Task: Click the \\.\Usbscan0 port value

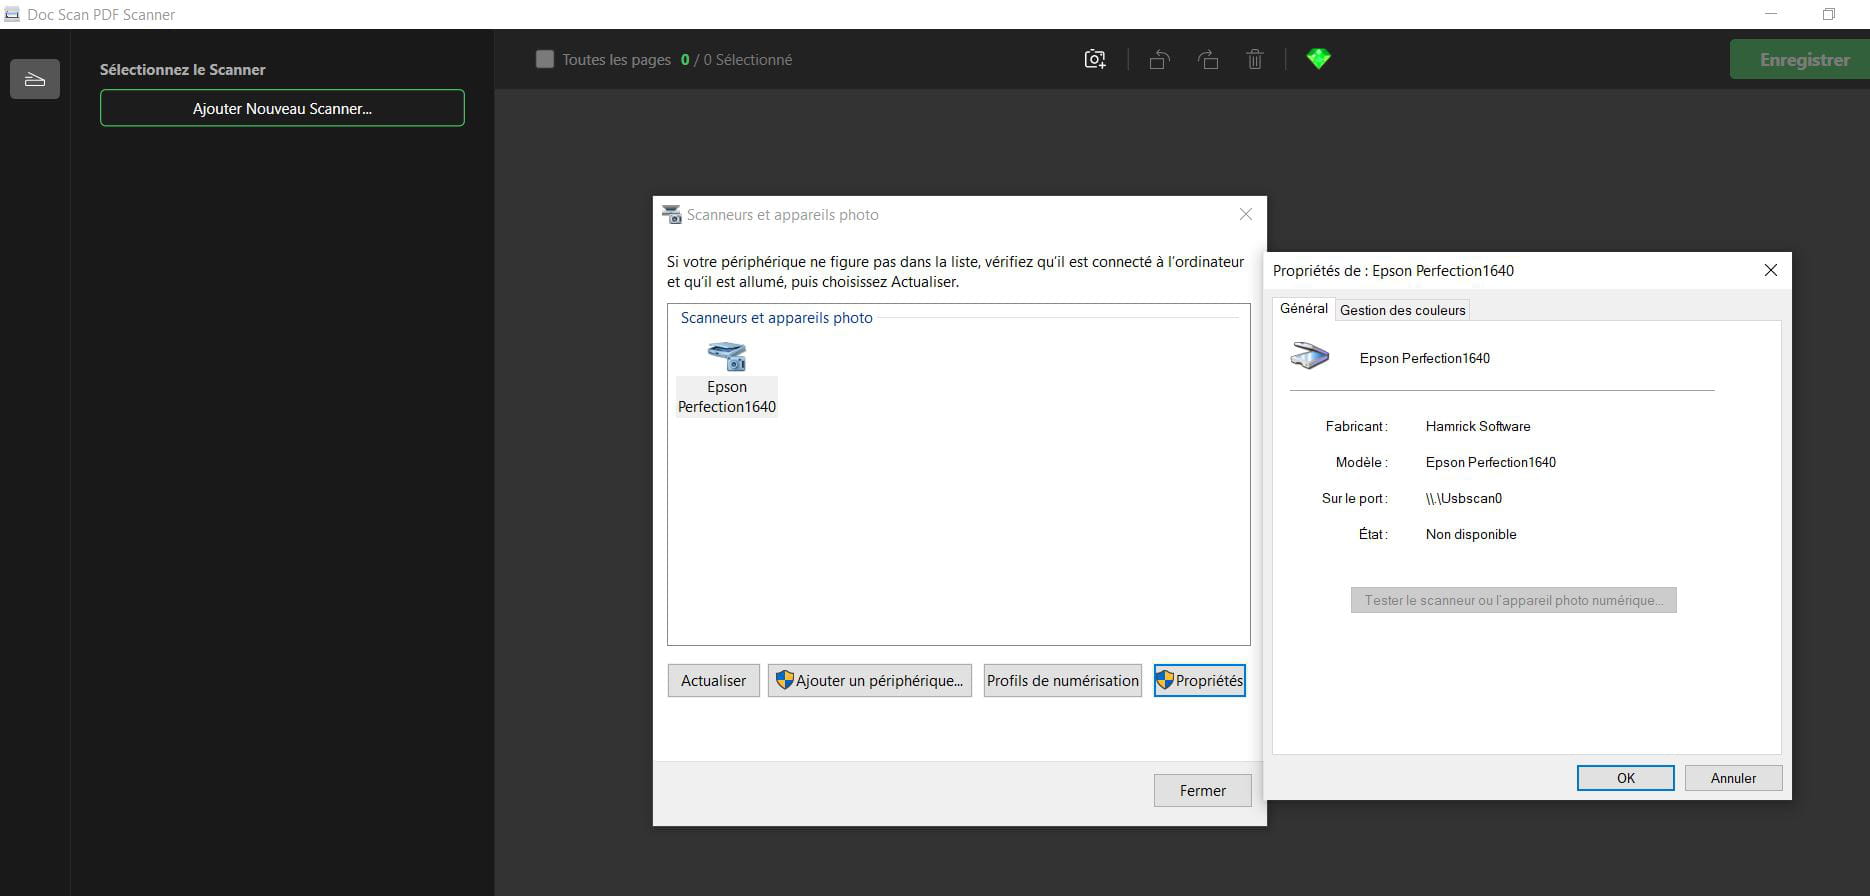Action: tap(1463, 498)
